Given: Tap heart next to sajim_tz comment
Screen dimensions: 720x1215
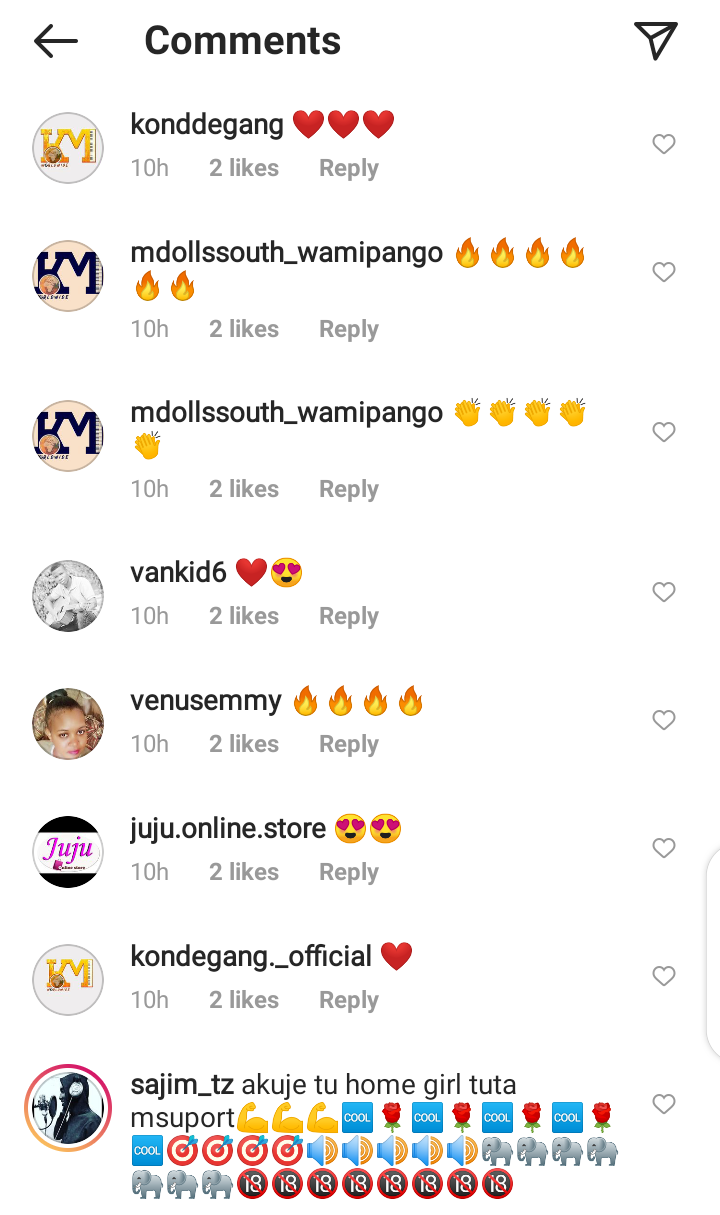Looking at the screenshot, I should 664,1104.
